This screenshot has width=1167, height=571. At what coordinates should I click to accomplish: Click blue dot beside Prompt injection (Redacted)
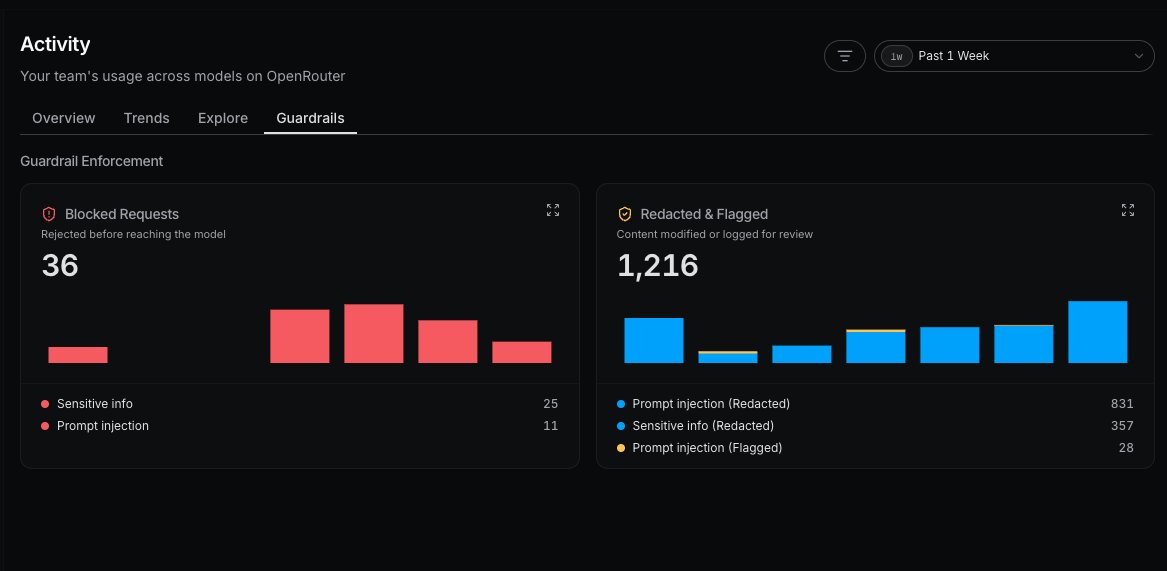[621, 404]
